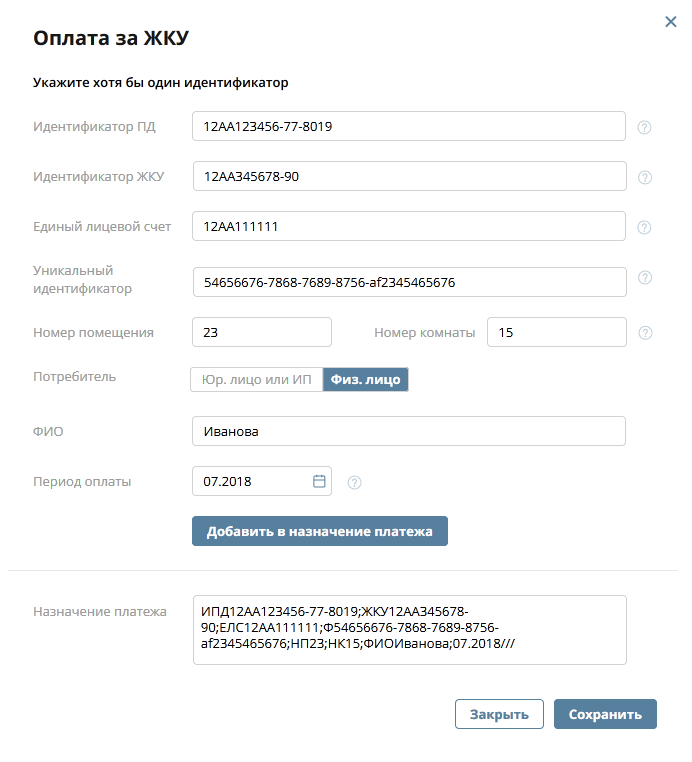Focus the Идентификатор ПД input field
The height and width of the screenshot is (762, 692).
[409, 126]
